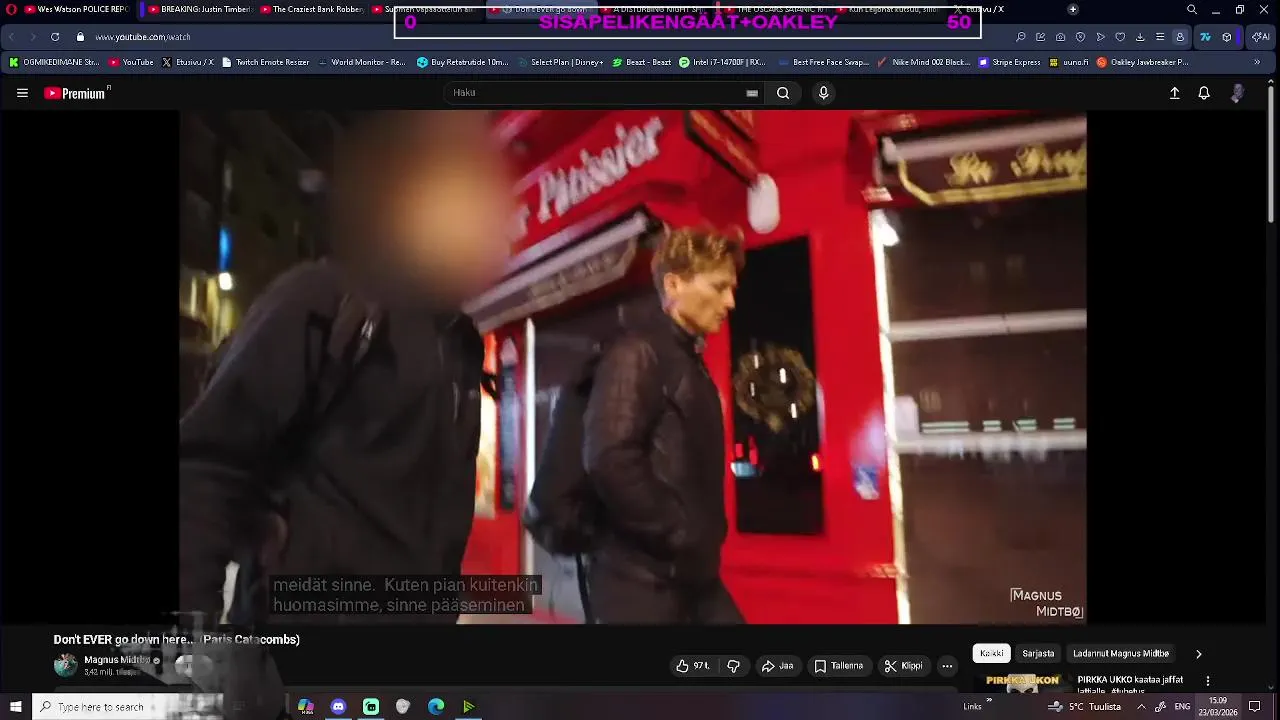Open the extensions cube icon

(1227, 37)
